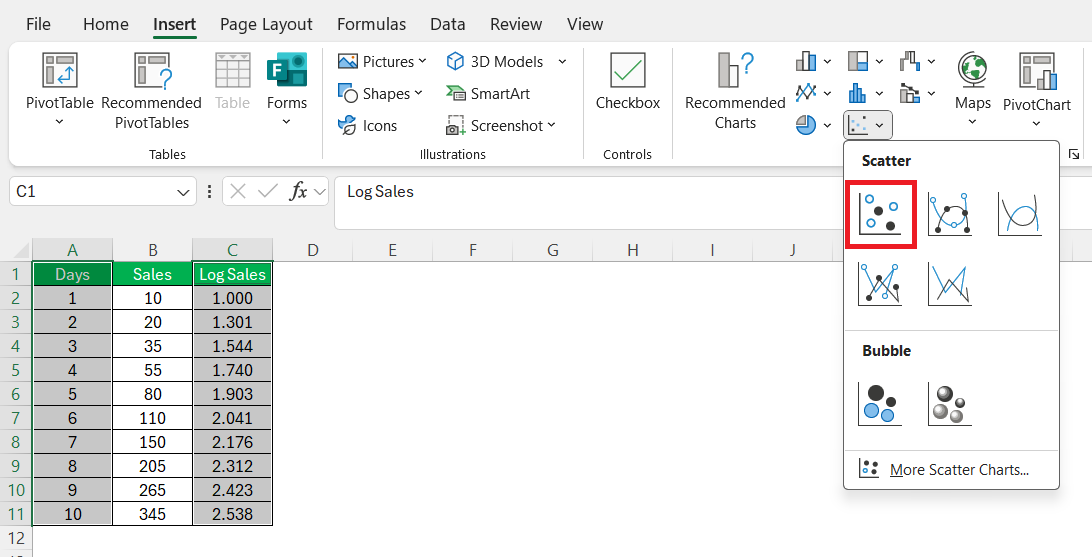The image size is (1092, 557).
Task: Select the cell with value 110
Action: 153,418
